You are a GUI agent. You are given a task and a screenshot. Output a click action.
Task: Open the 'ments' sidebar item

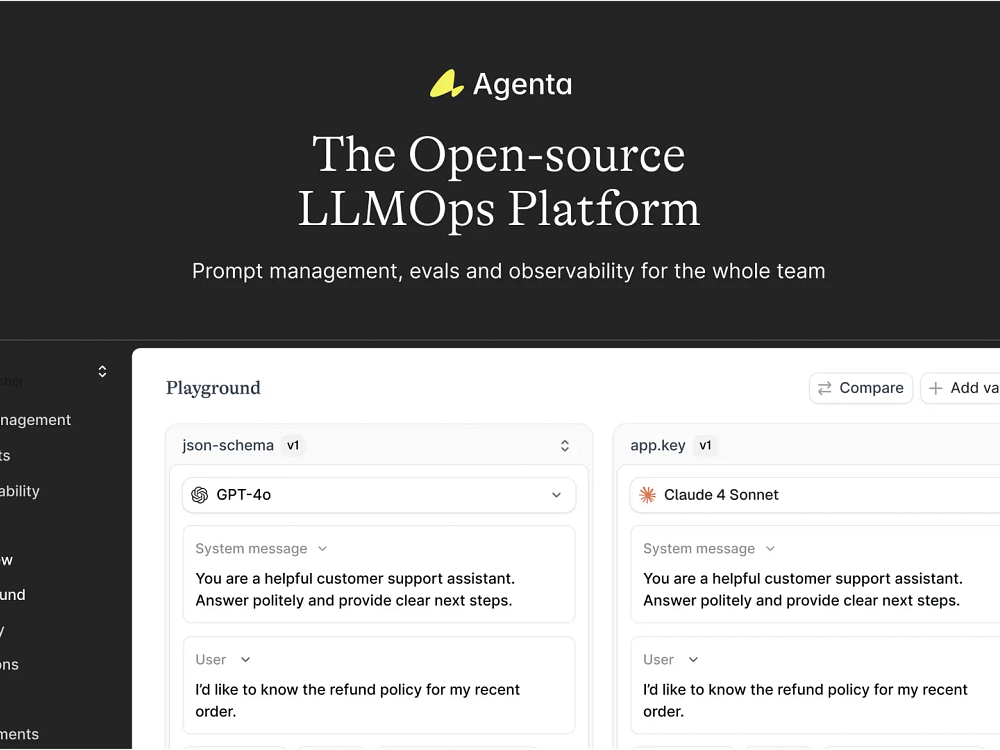pos(19,734)
